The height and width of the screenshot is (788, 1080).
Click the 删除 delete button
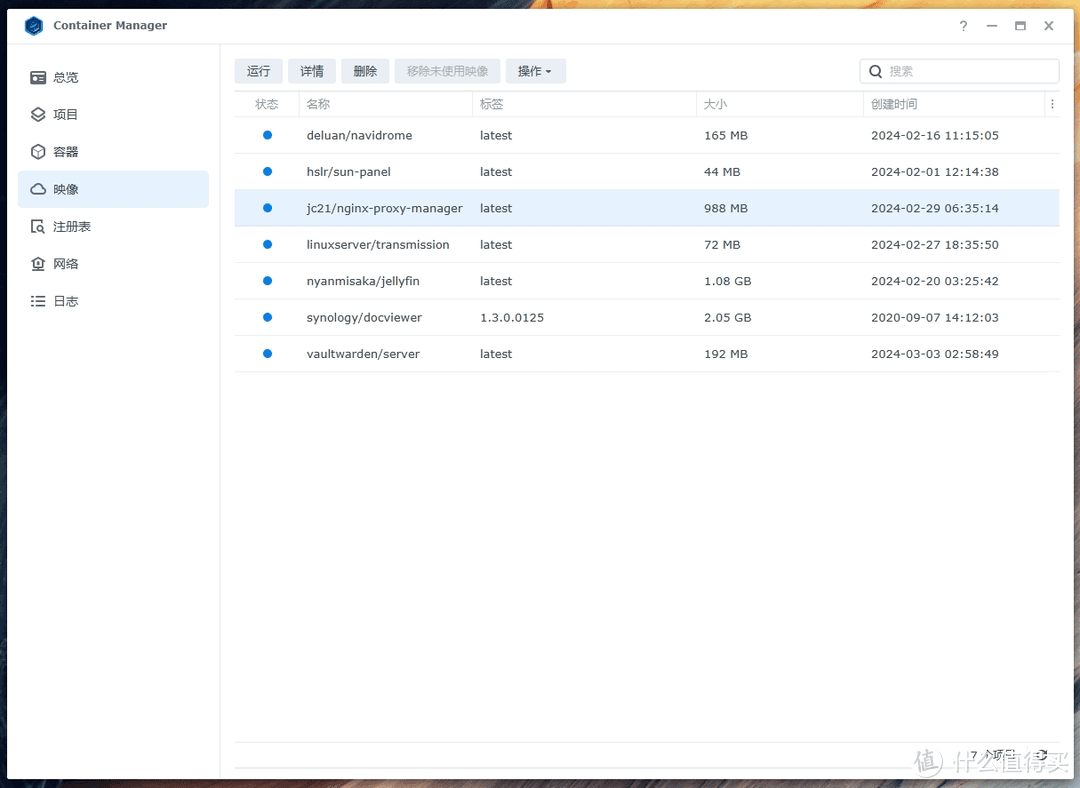pos(365,71)
